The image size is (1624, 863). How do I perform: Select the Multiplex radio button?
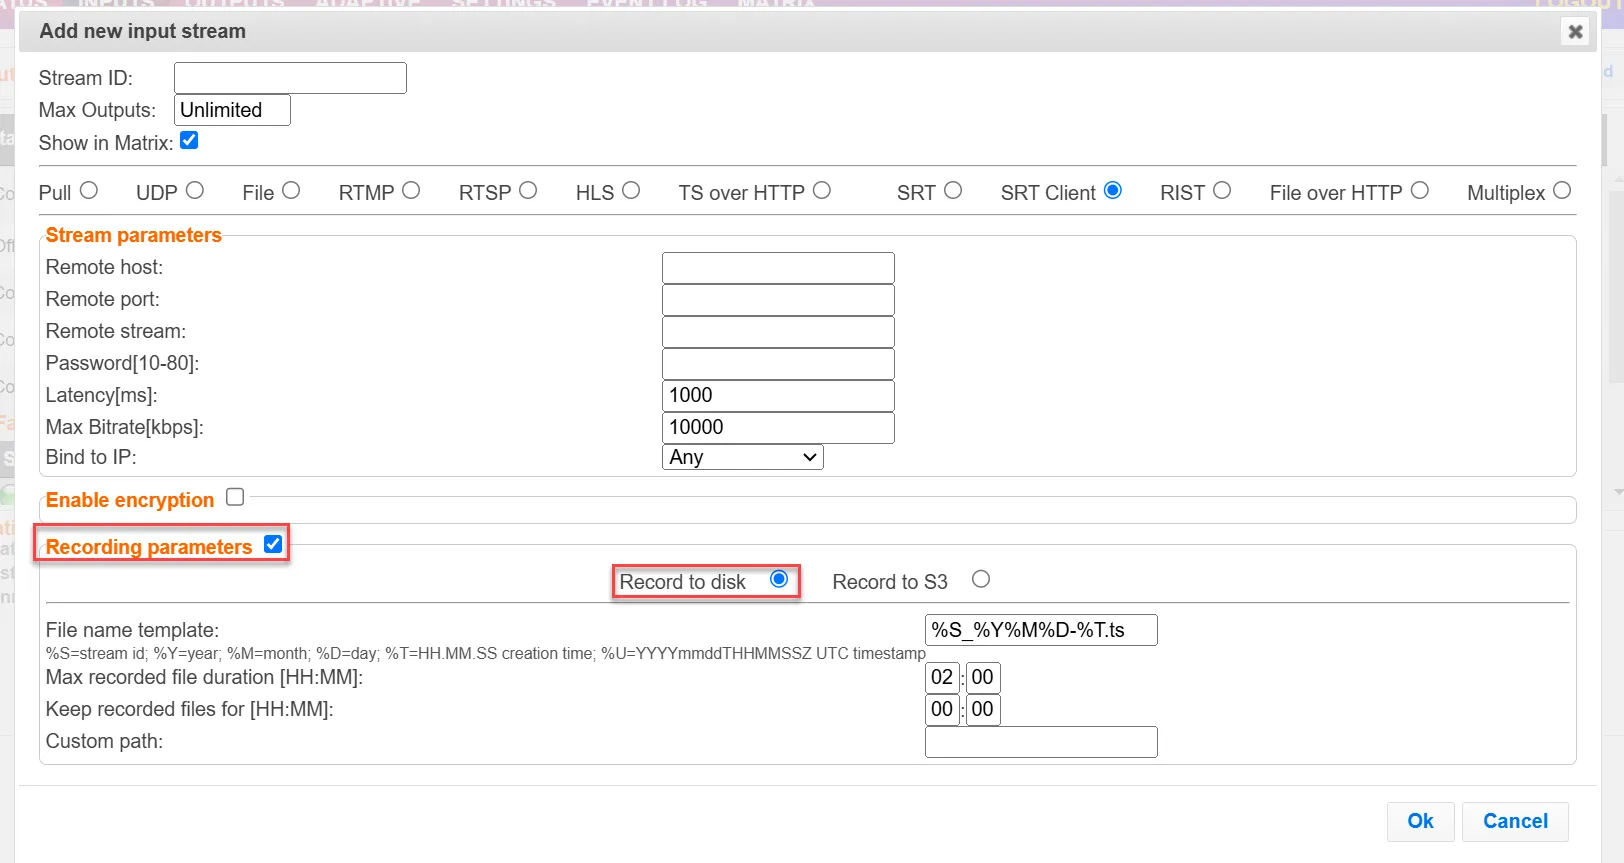tap(1562, 190)
